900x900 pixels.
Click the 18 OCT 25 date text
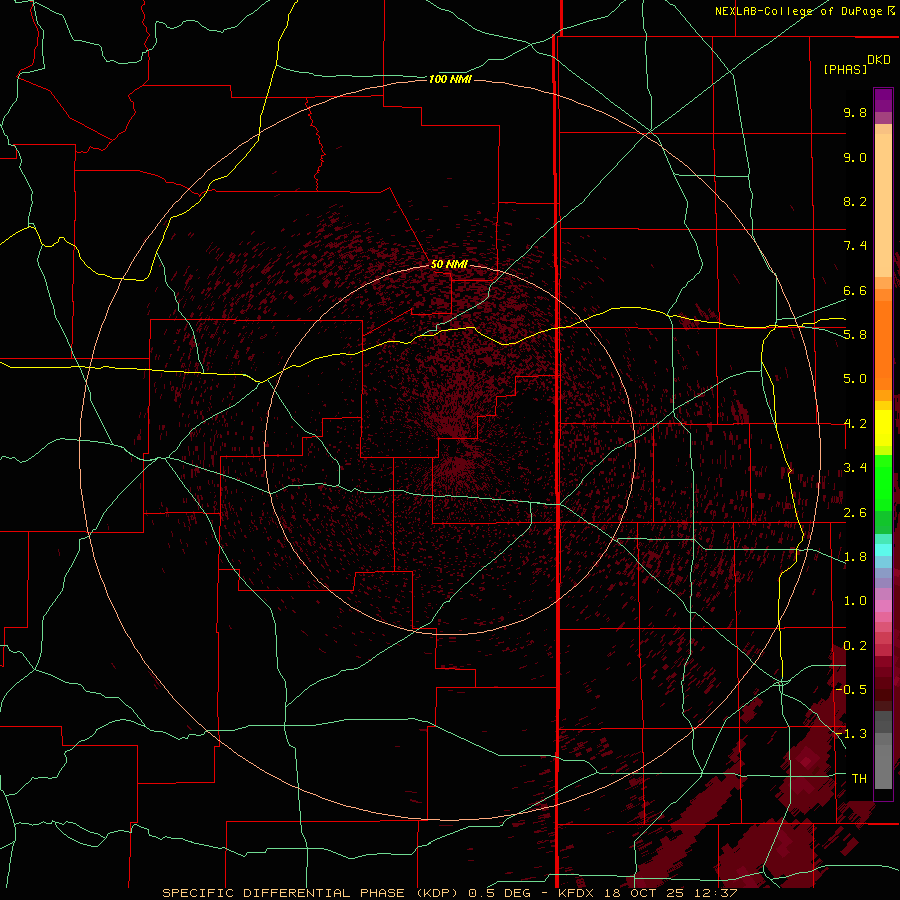[x=645, y=893]
